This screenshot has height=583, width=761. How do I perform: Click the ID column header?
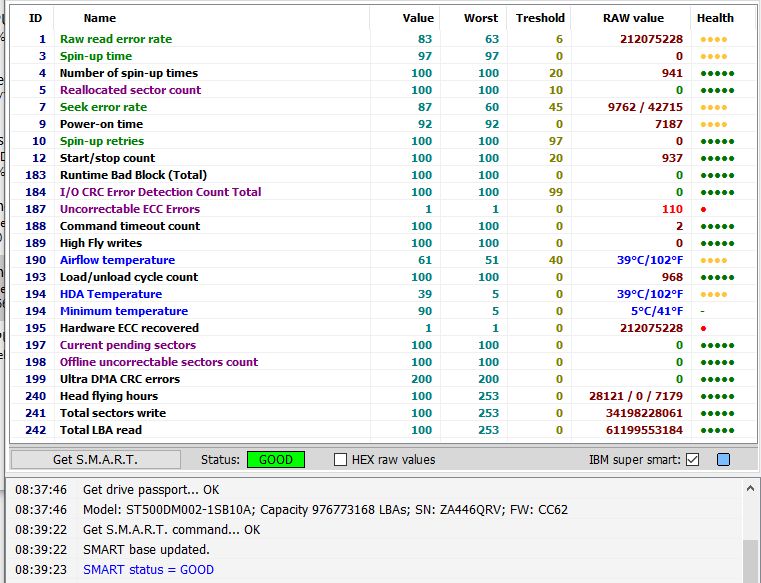(x=35, y=18)
